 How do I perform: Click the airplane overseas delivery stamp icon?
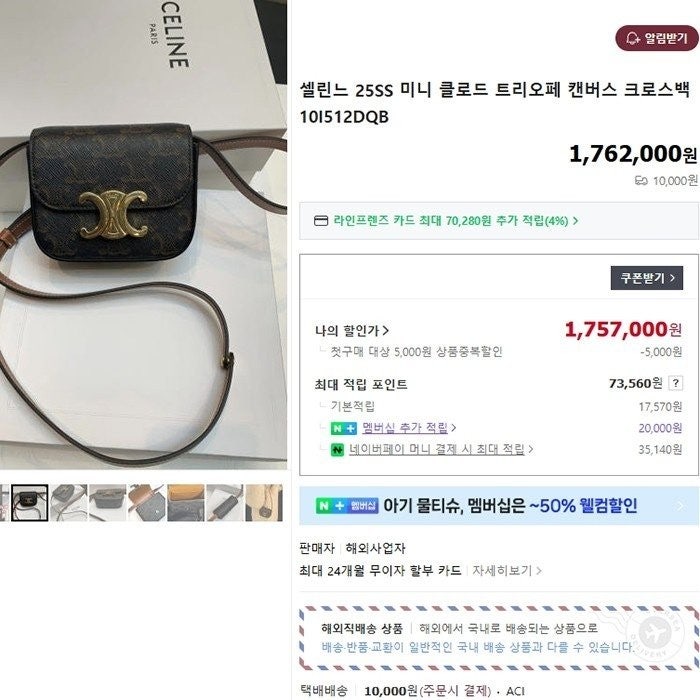655,633
